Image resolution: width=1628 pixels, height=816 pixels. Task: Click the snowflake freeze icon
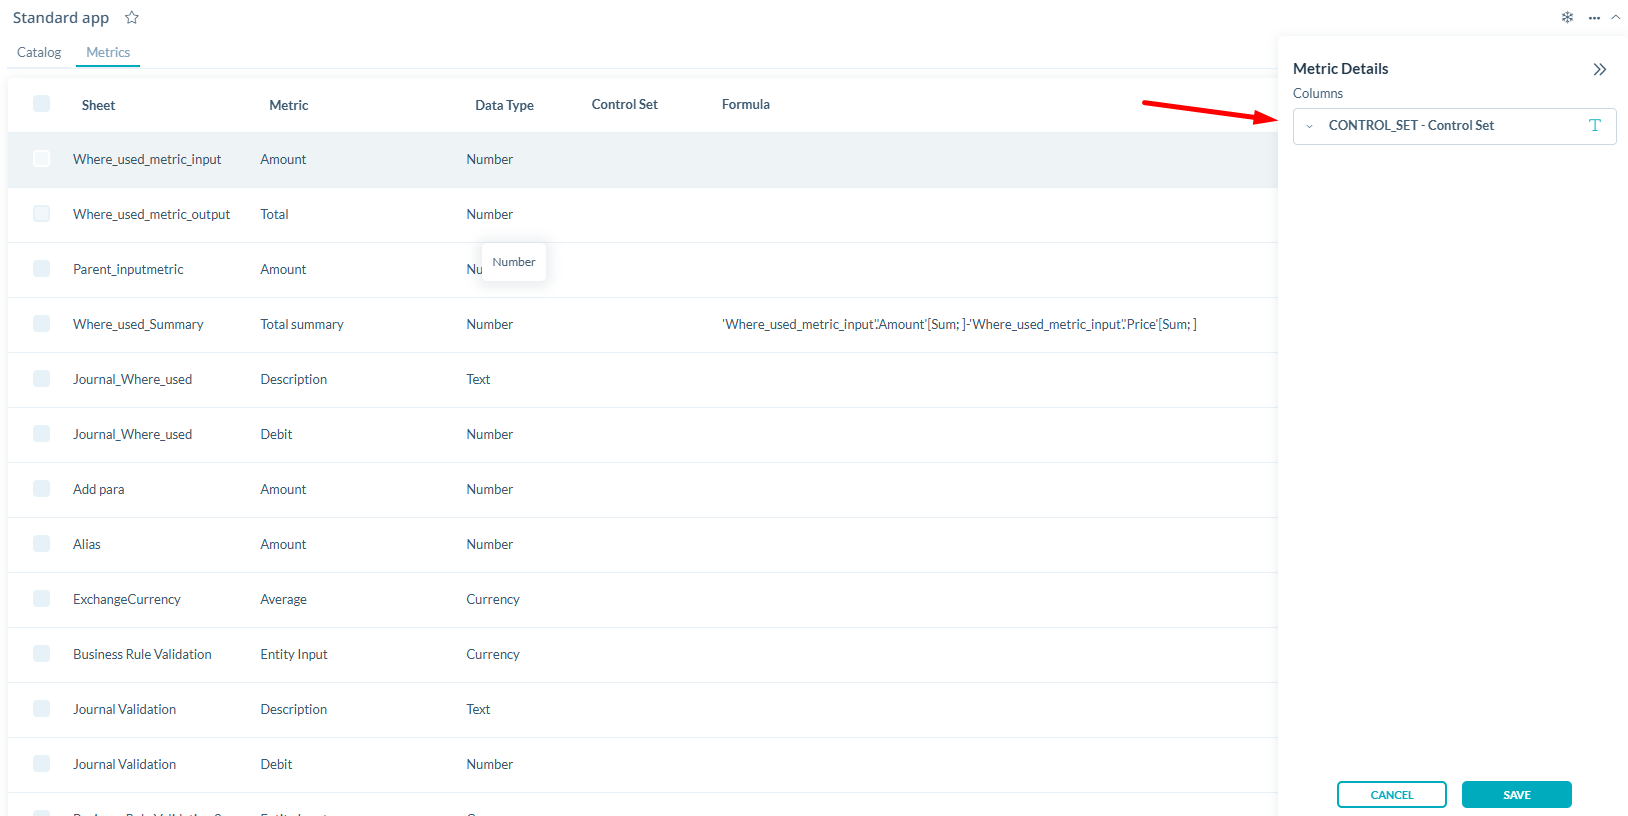(x=1567, y=17)
